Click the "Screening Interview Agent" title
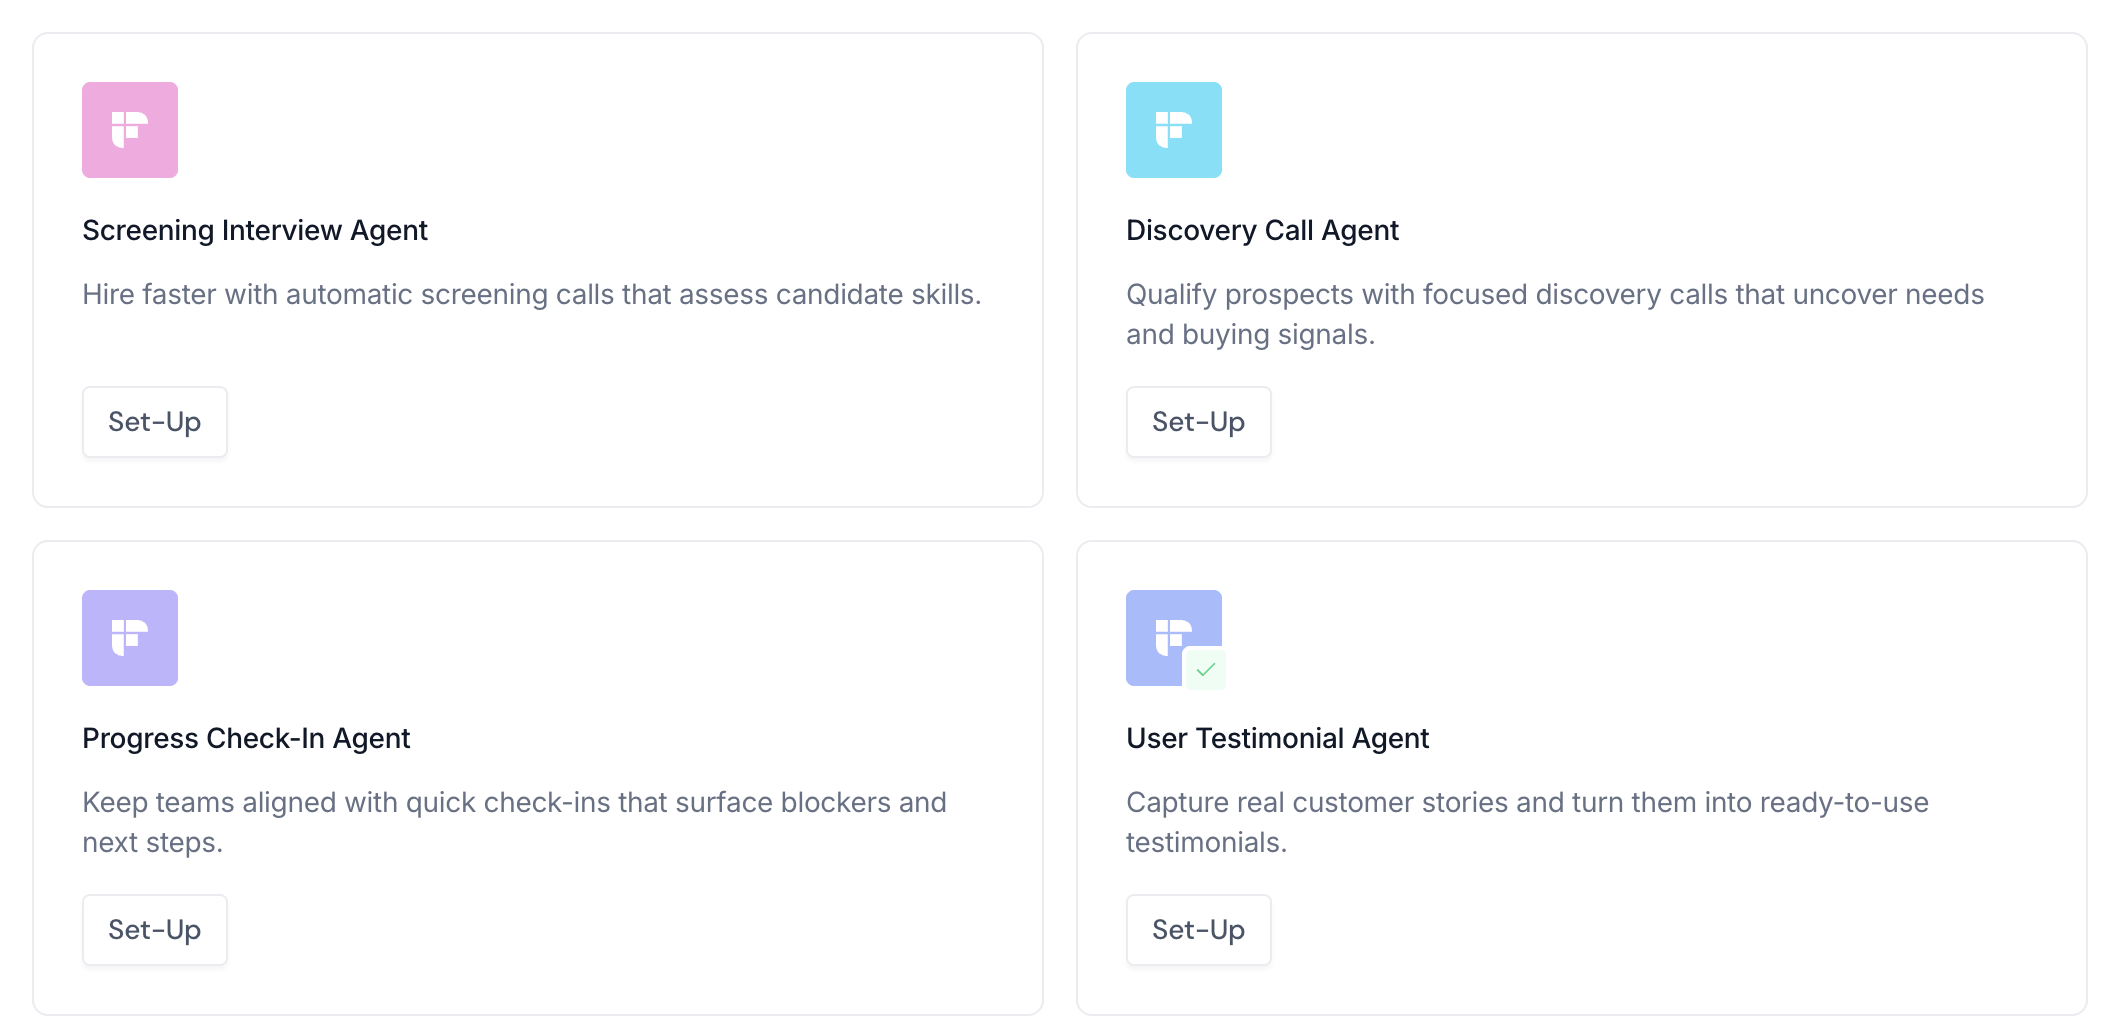Screen dimensions: 2108x1034 tap(255, 231)
